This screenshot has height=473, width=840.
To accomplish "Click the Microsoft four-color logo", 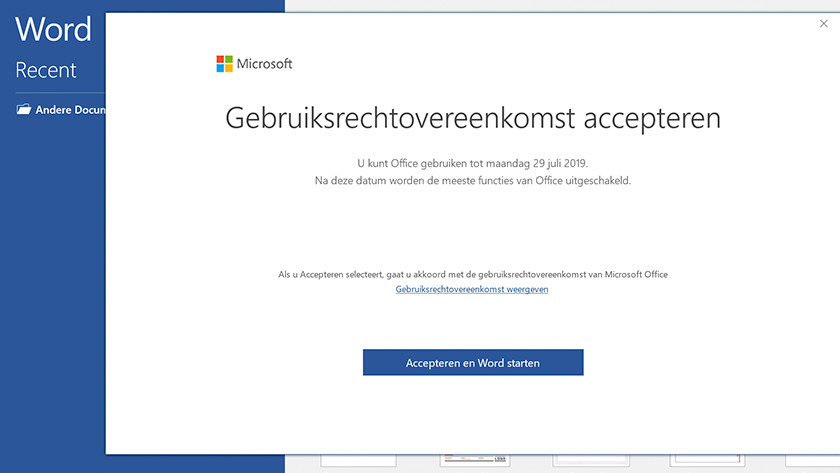I will pyautogui.click(x=224, y=64).
